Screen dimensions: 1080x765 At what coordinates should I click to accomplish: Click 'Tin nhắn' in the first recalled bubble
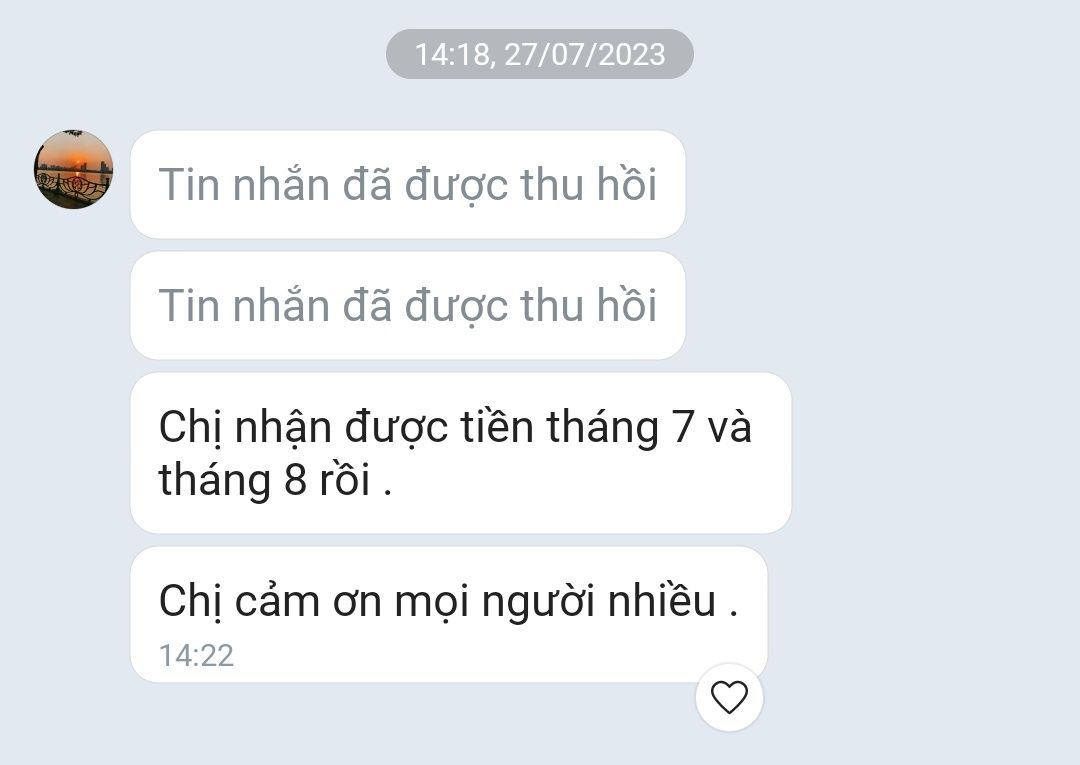(244, 185)
